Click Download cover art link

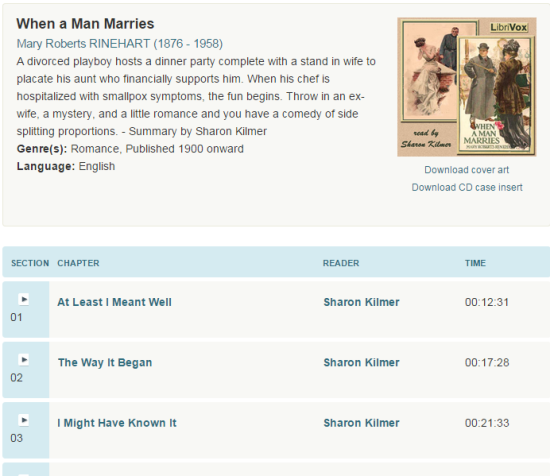point(467,170)
